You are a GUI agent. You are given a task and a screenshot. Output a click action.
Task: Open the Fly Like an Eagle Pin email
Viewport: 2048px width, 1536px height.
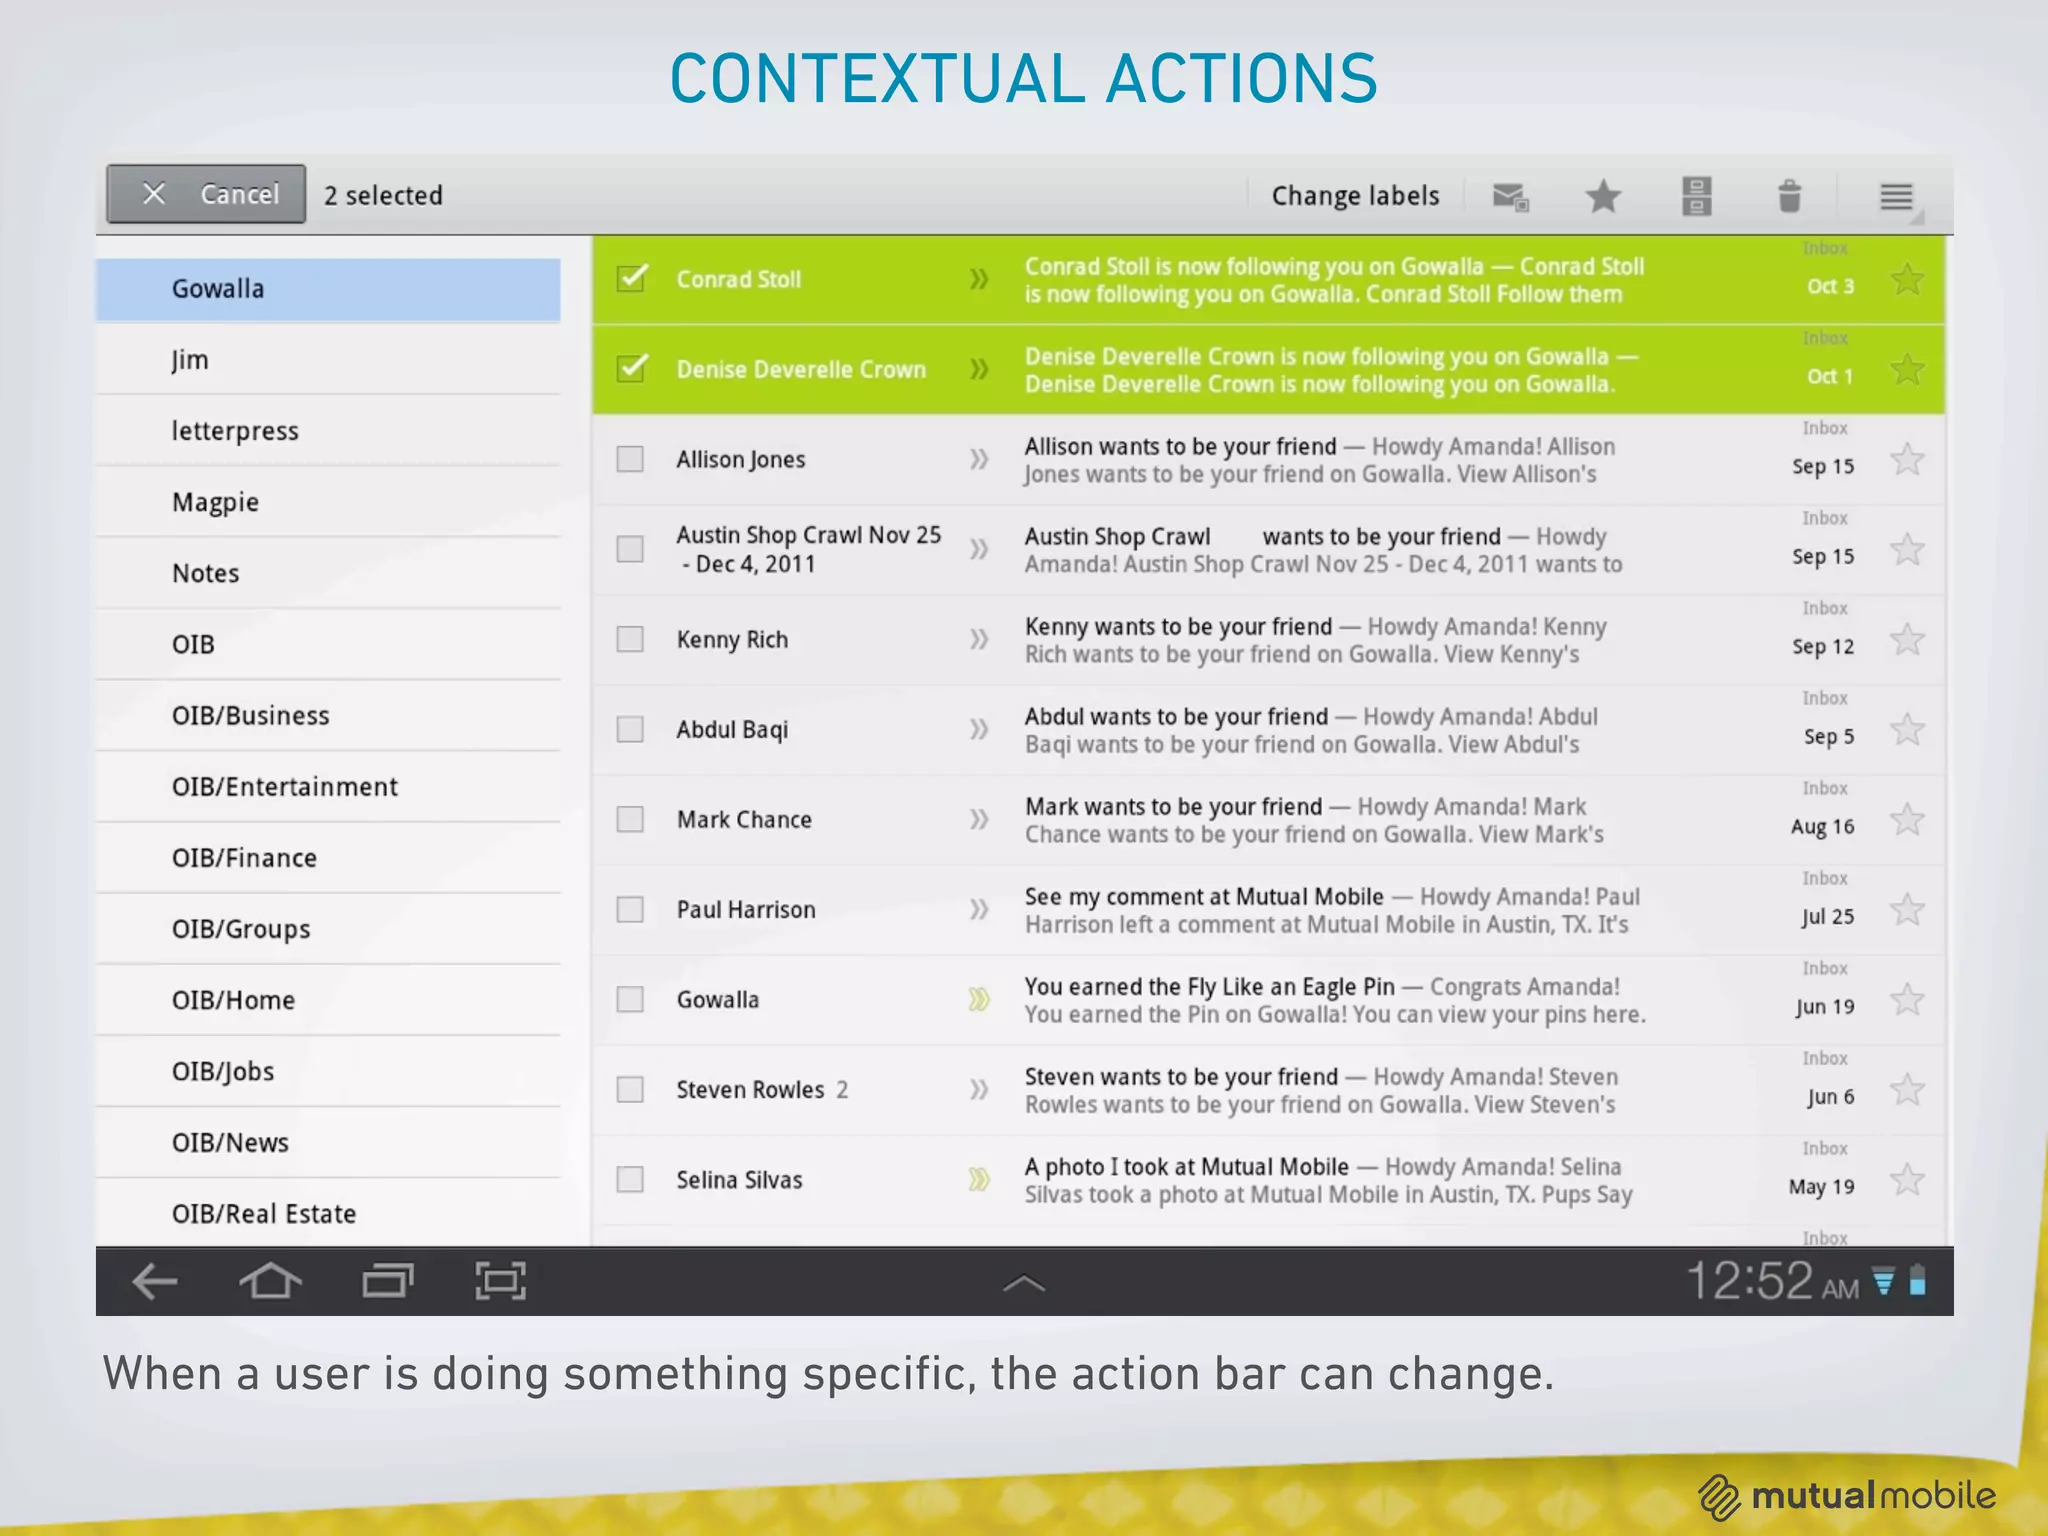(x=1268, y=1000)
